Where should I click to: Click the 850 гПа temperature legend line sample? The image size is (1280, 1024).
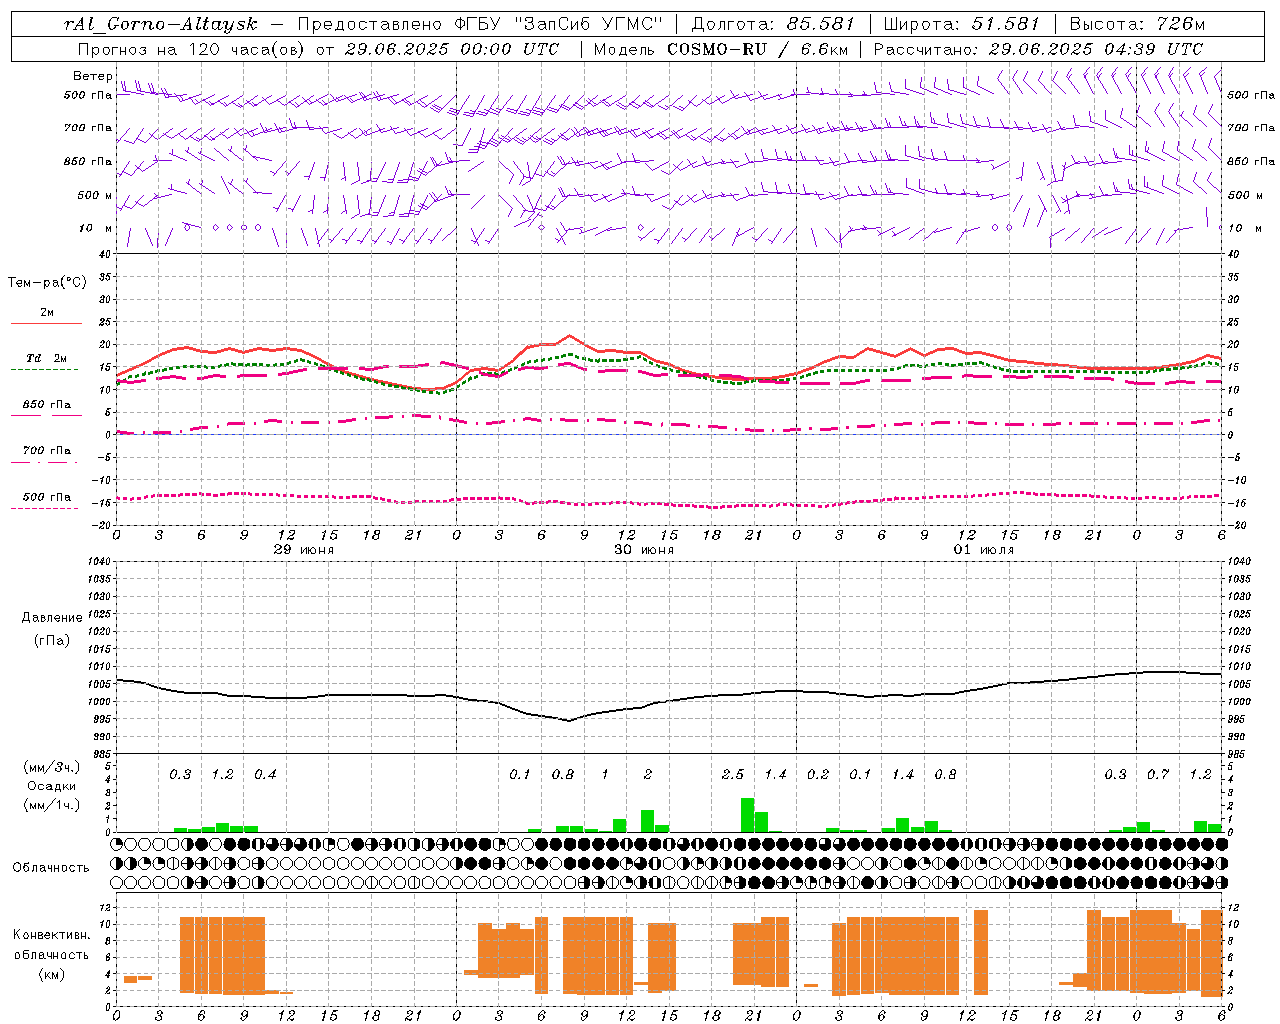tap(46, 415)
